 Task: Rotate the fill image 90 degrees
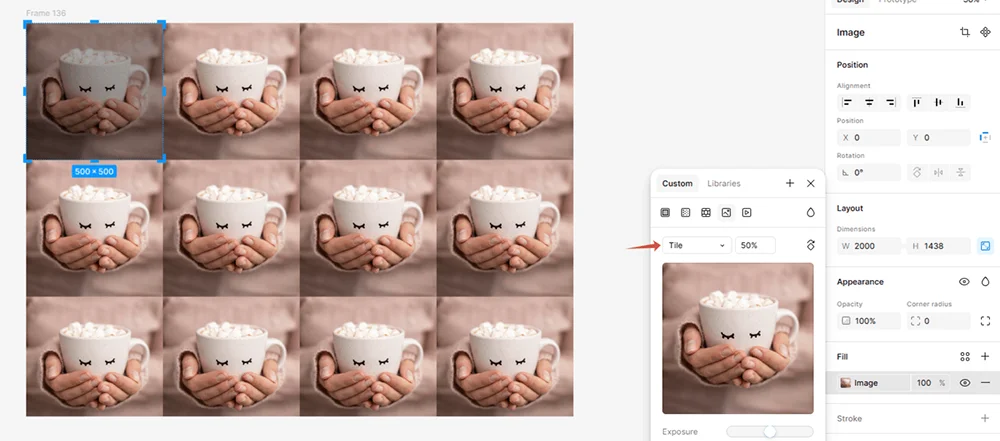coord(811,245)
